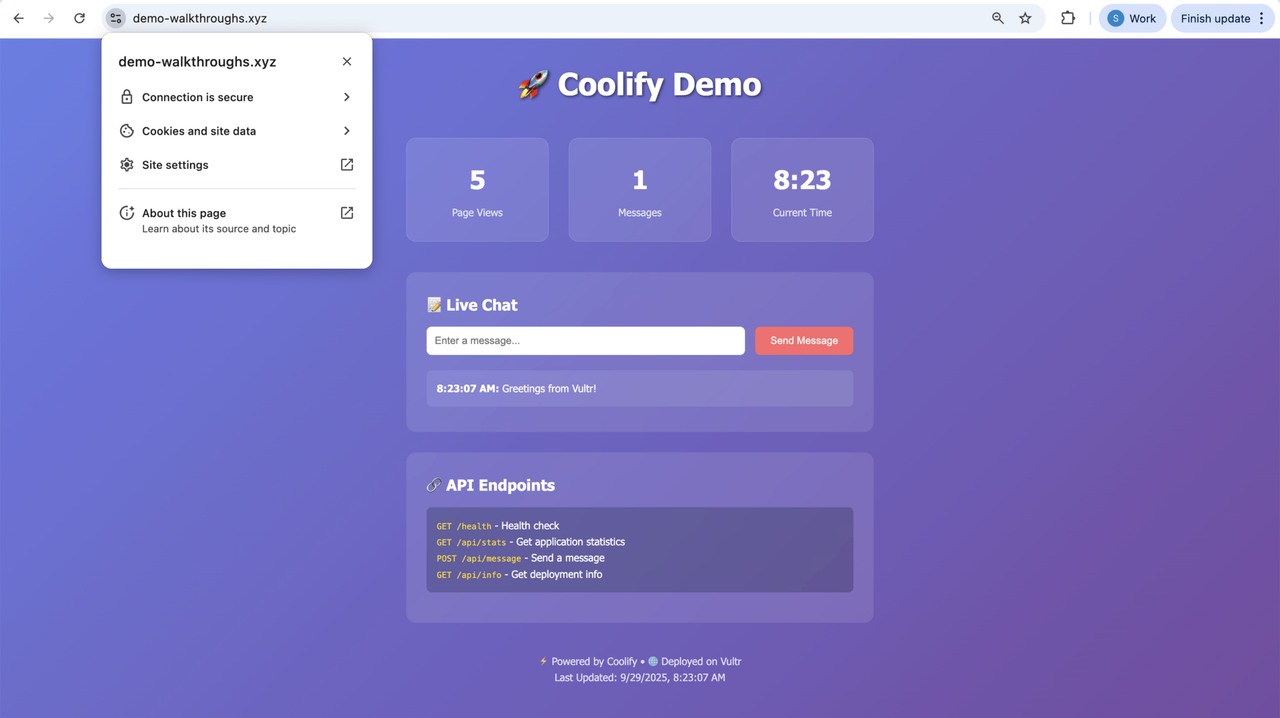Click the zoom magnifier icon in address bar
Image resolution: width=1280 pixels, height=718 pixels.
coord(997,18)
